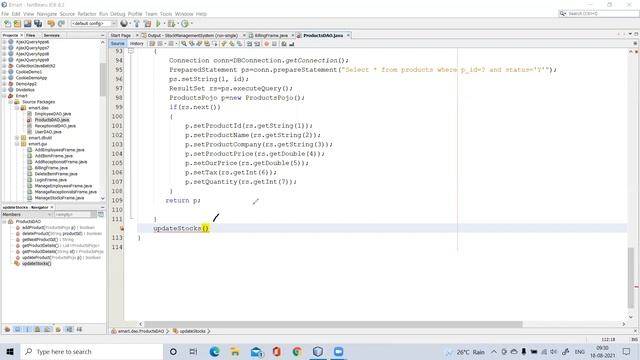
Task: Open the Refactor menu
Action: 87,14
